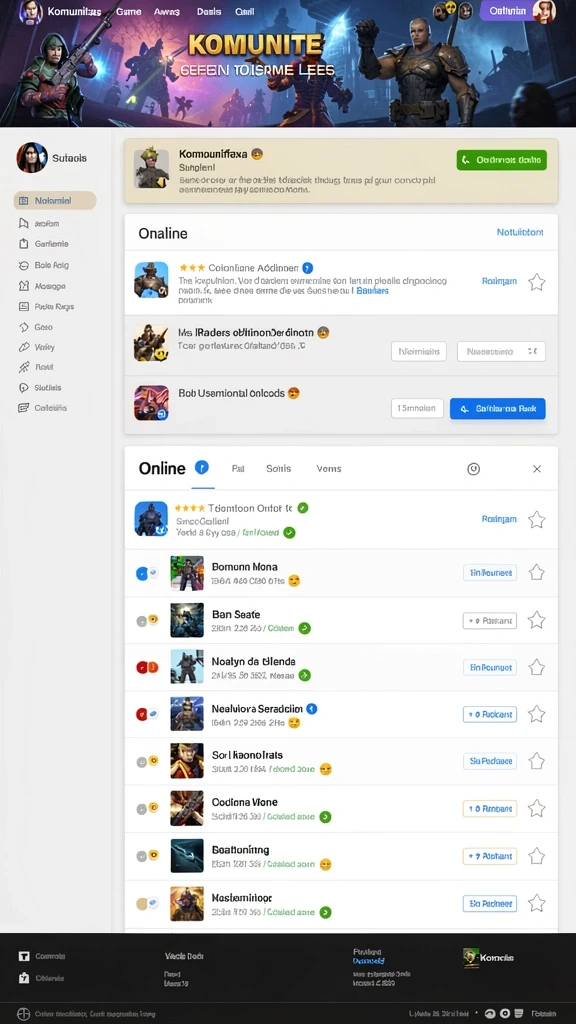Star the Boatloniing row
The image size is (576, 1024).
[x=536, y=856]
